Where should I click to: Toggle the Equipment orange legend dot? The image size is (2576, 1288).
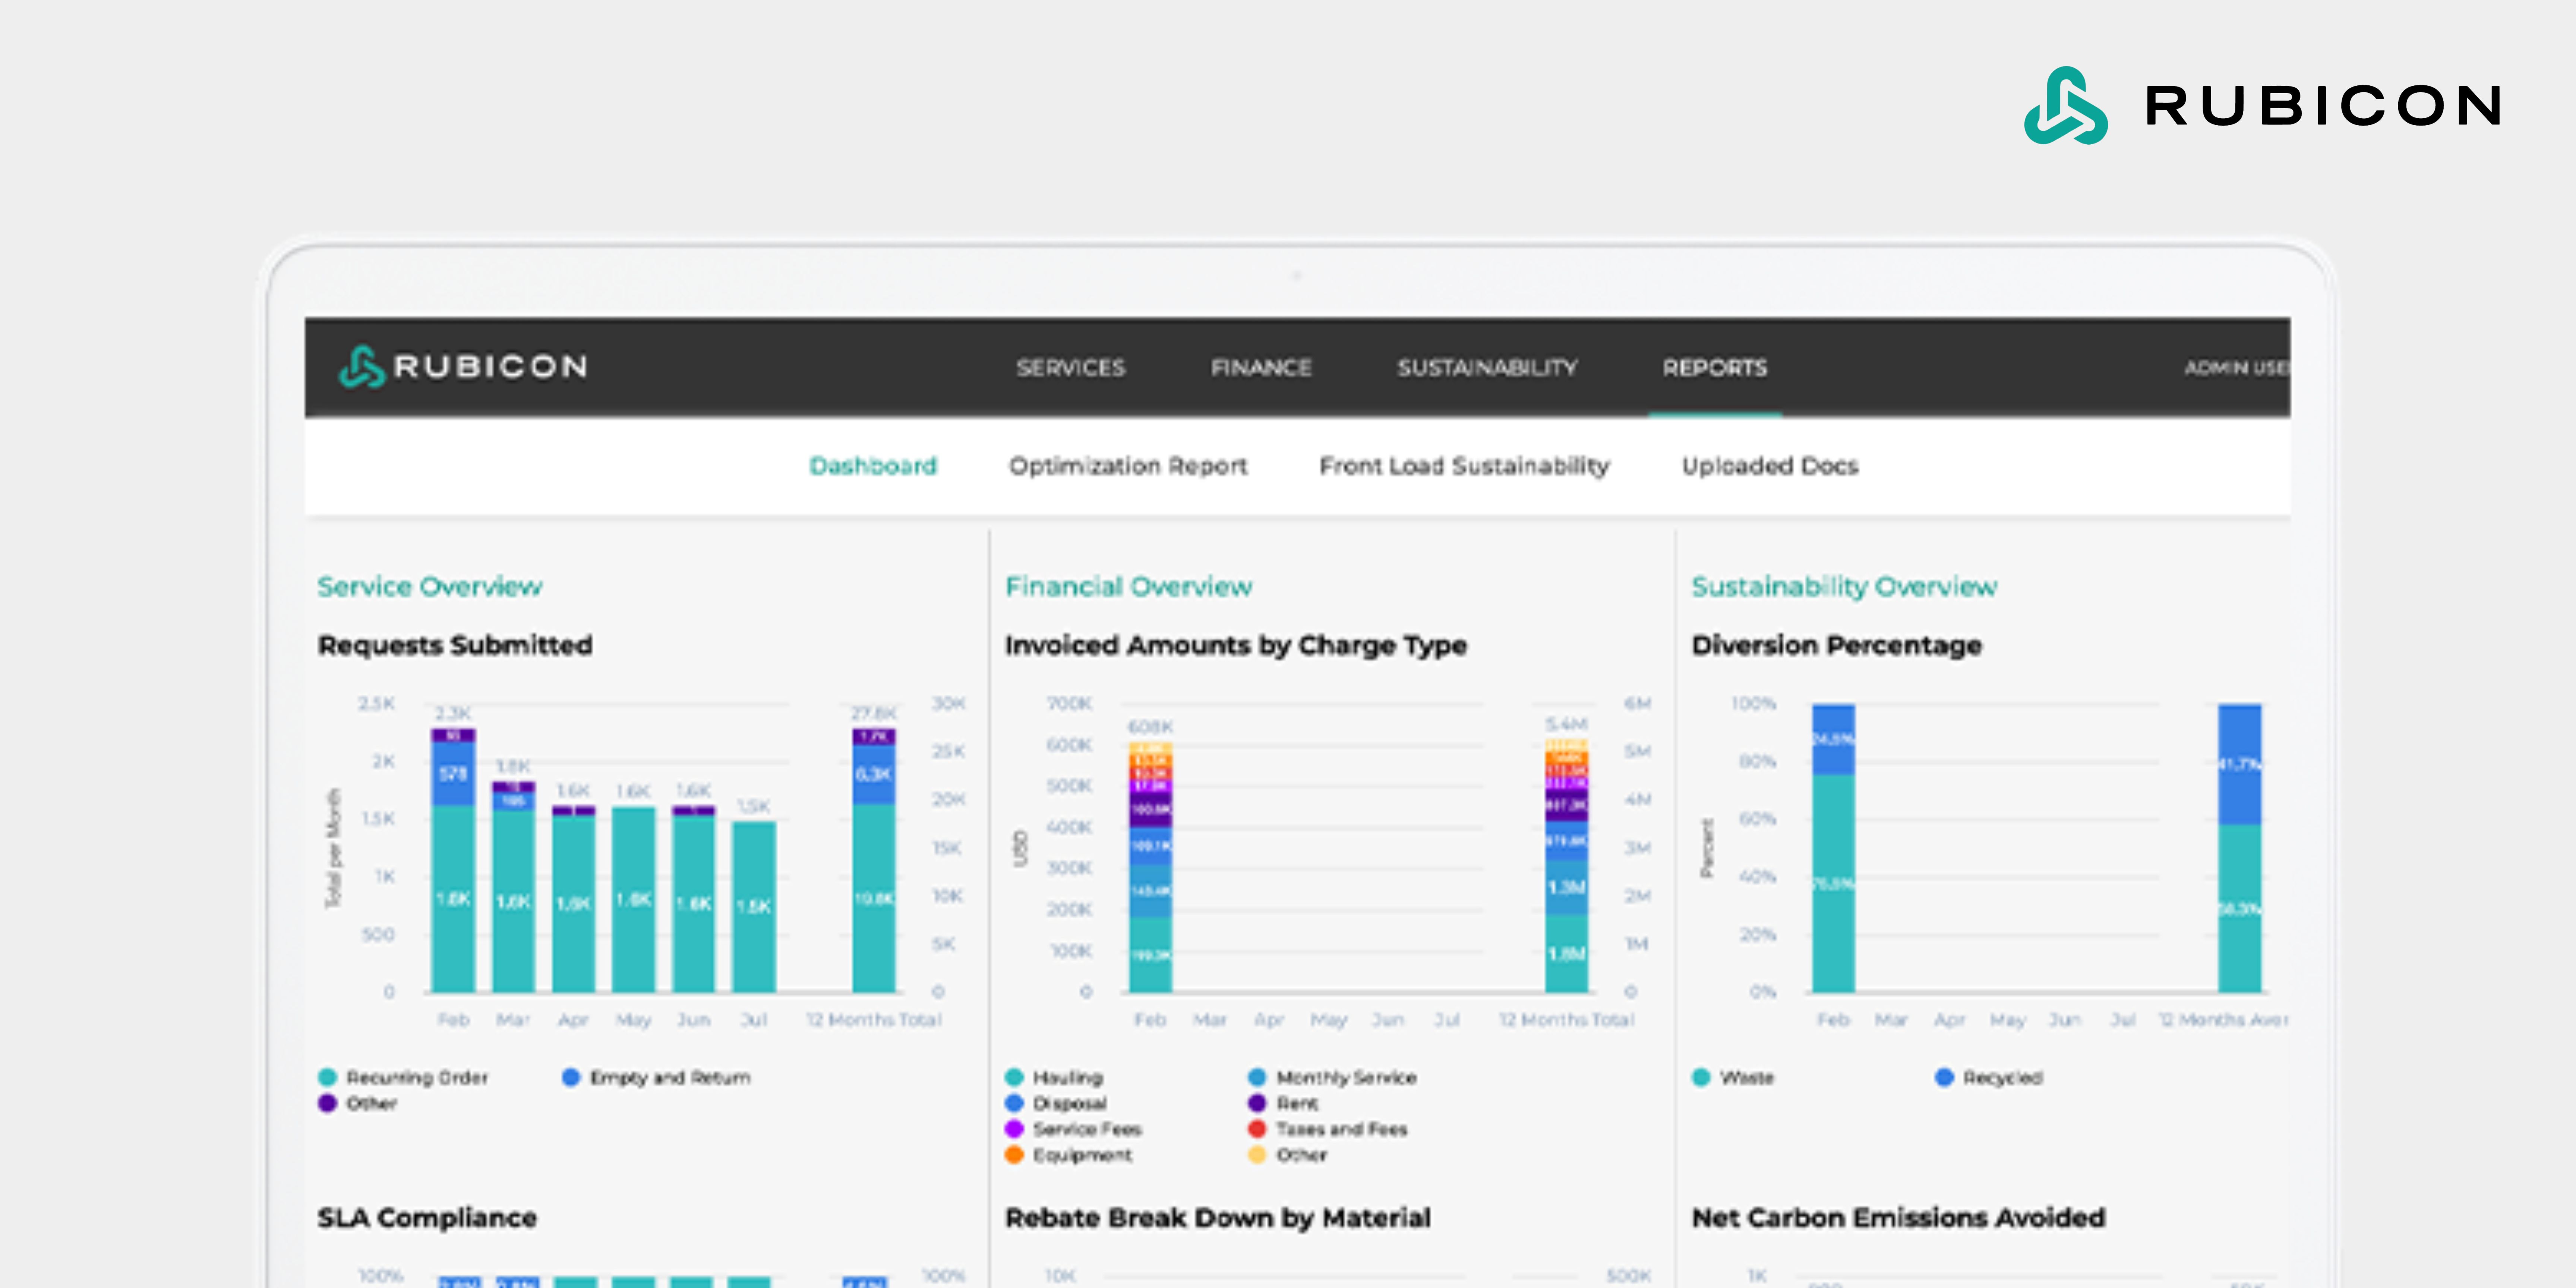click(x=1014, y=1155)
